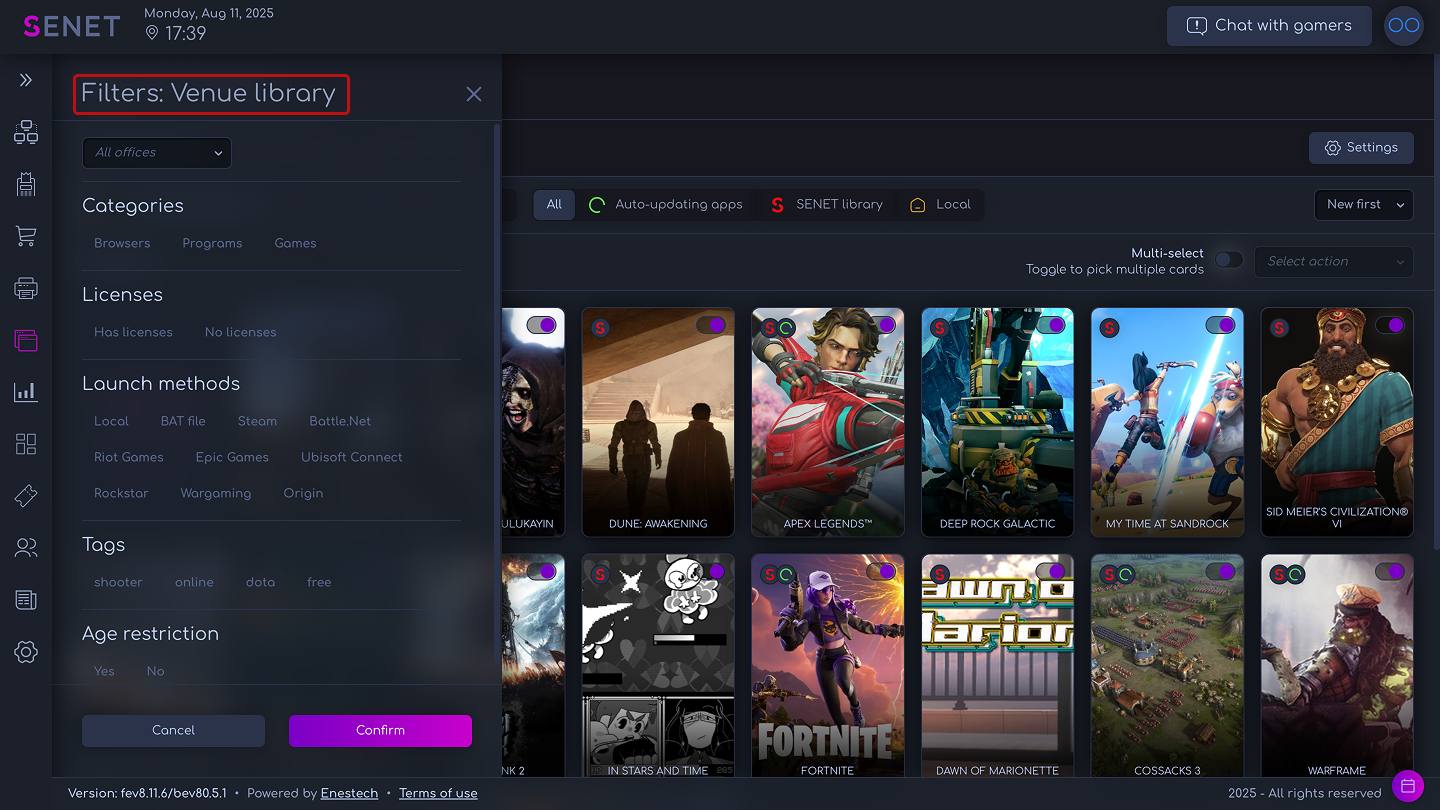
Task: Expand the sidebar with double-chevron icon
Action: (26, 80)
